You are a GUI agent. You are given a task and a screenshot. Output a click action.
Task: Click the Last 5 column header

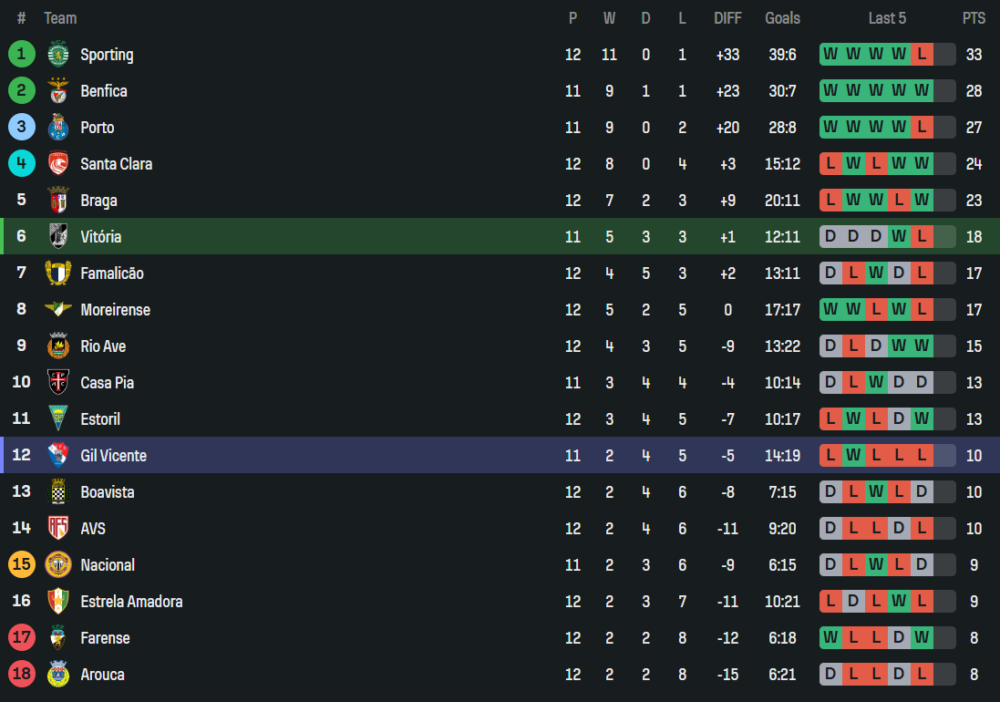click(887, 18)
